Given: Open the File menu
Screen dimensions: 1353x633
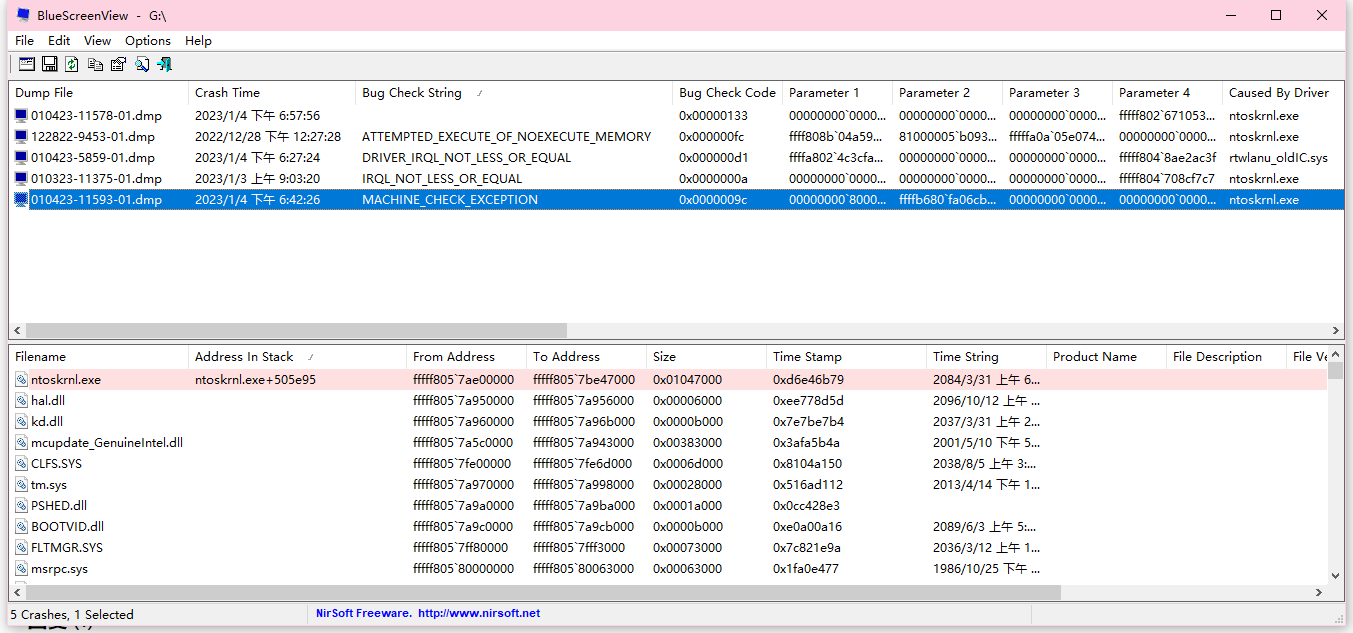Looking at the screenshot, I should coord(24,40).
